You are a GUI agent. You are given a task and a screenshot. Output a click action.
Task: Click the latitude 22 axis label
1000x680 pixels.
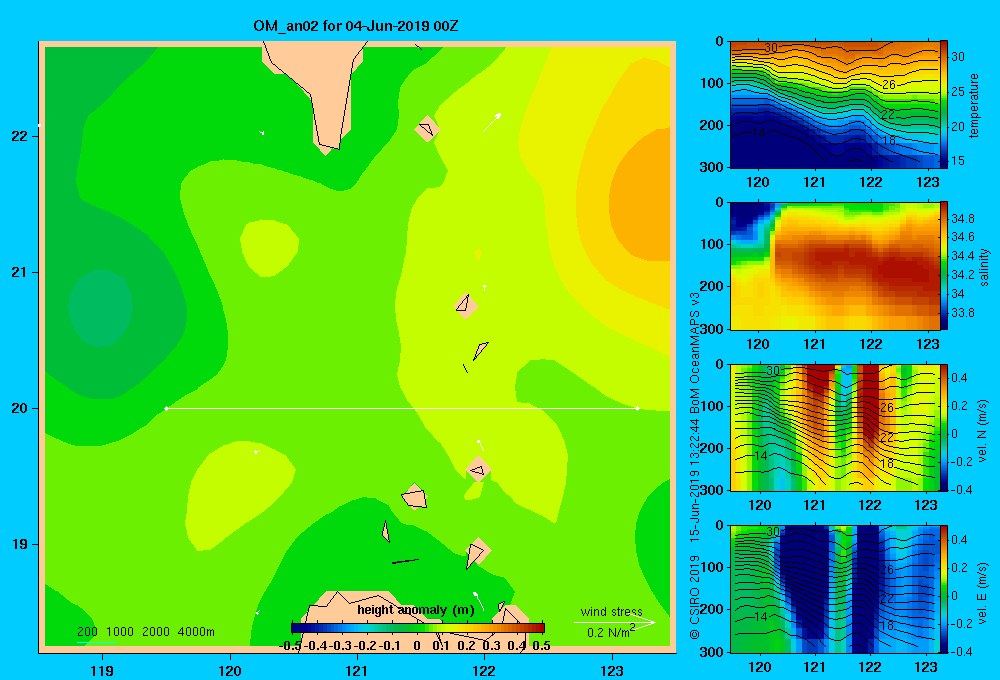pyautogui.click(x=20, y=136)
